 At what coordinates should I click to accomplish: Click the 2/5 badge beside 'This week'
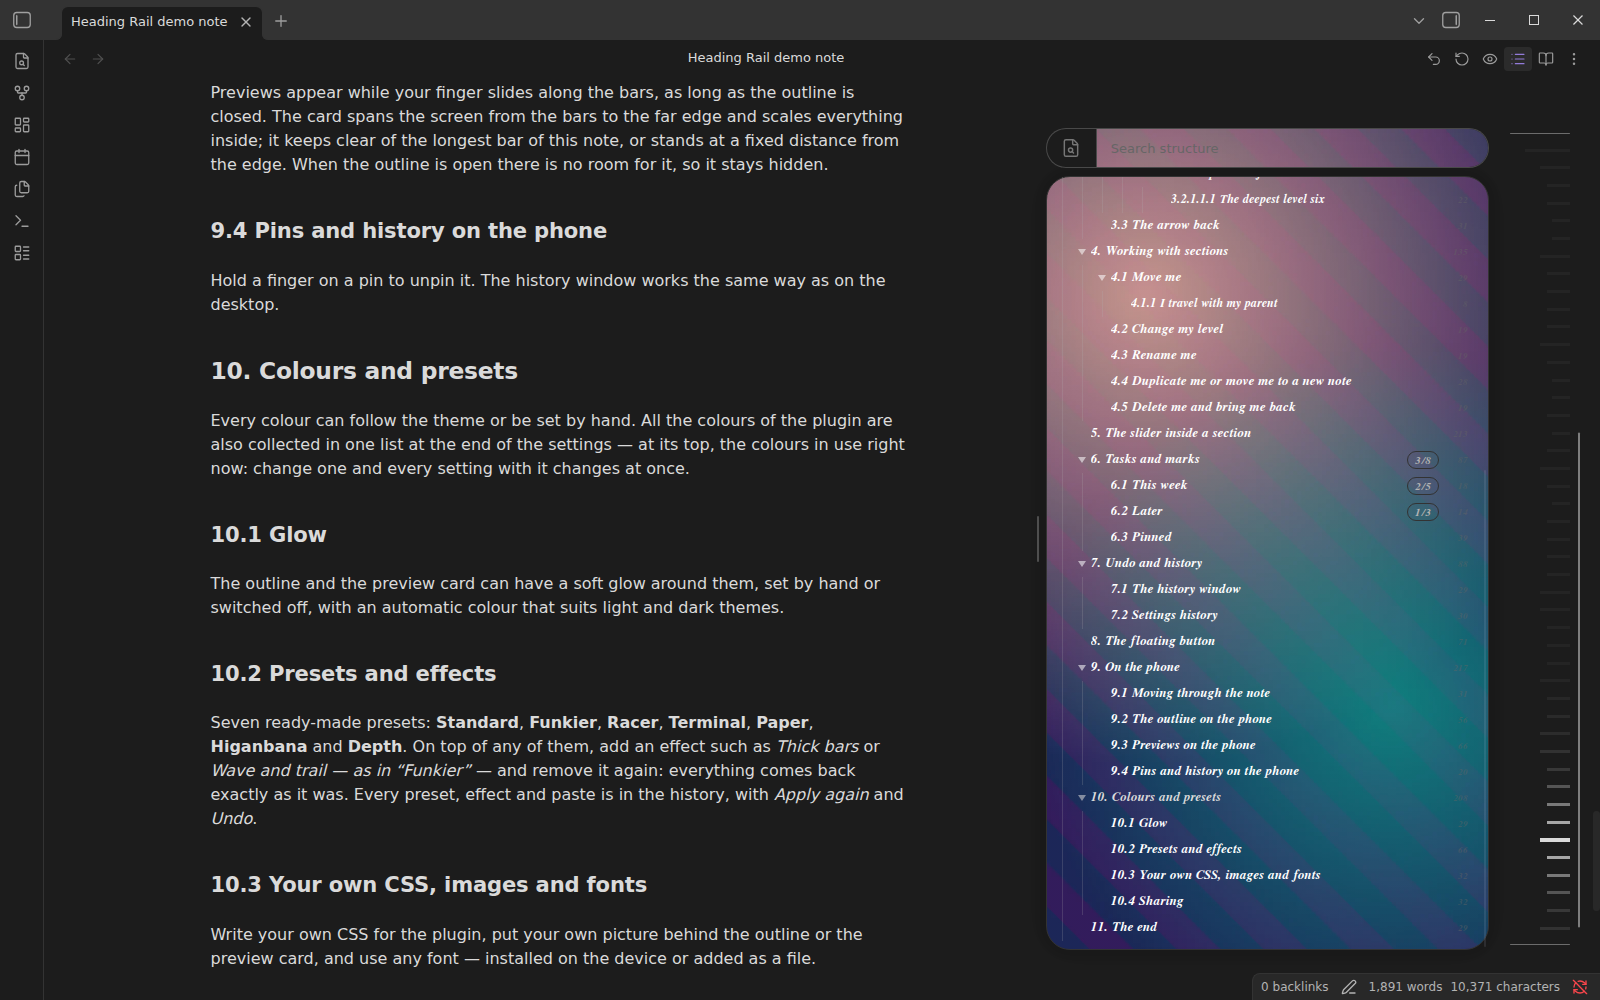click(x=1422, y=486)
